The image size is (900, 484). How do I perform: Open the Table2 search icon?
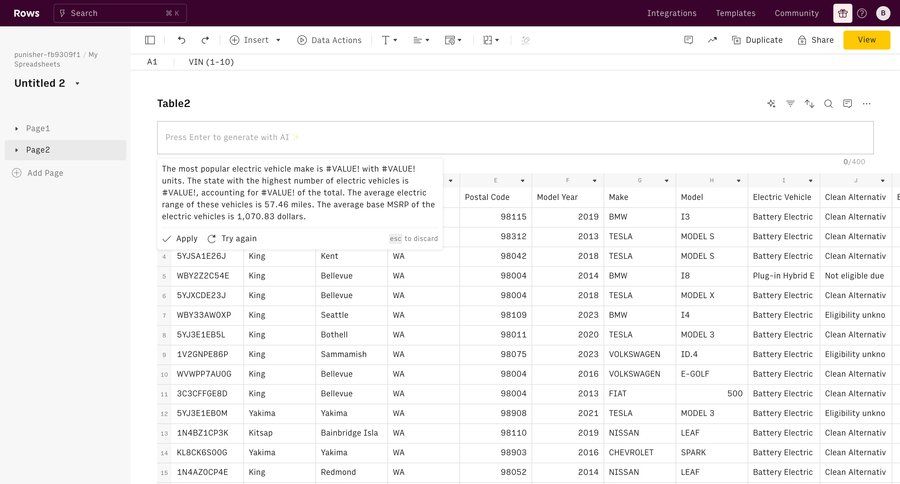tap(828, 104)
